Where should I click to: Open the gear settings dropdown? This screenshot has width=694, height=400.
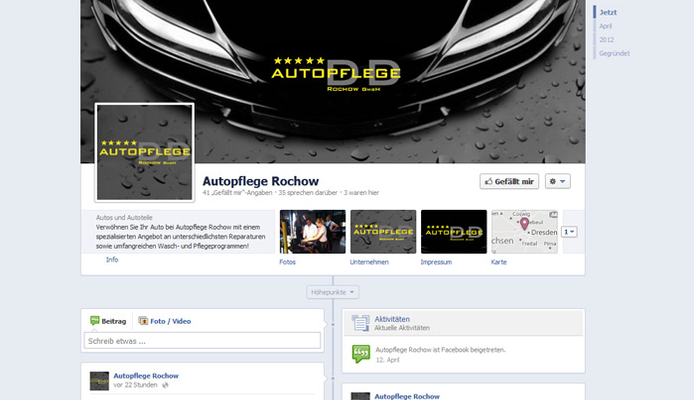558,181
